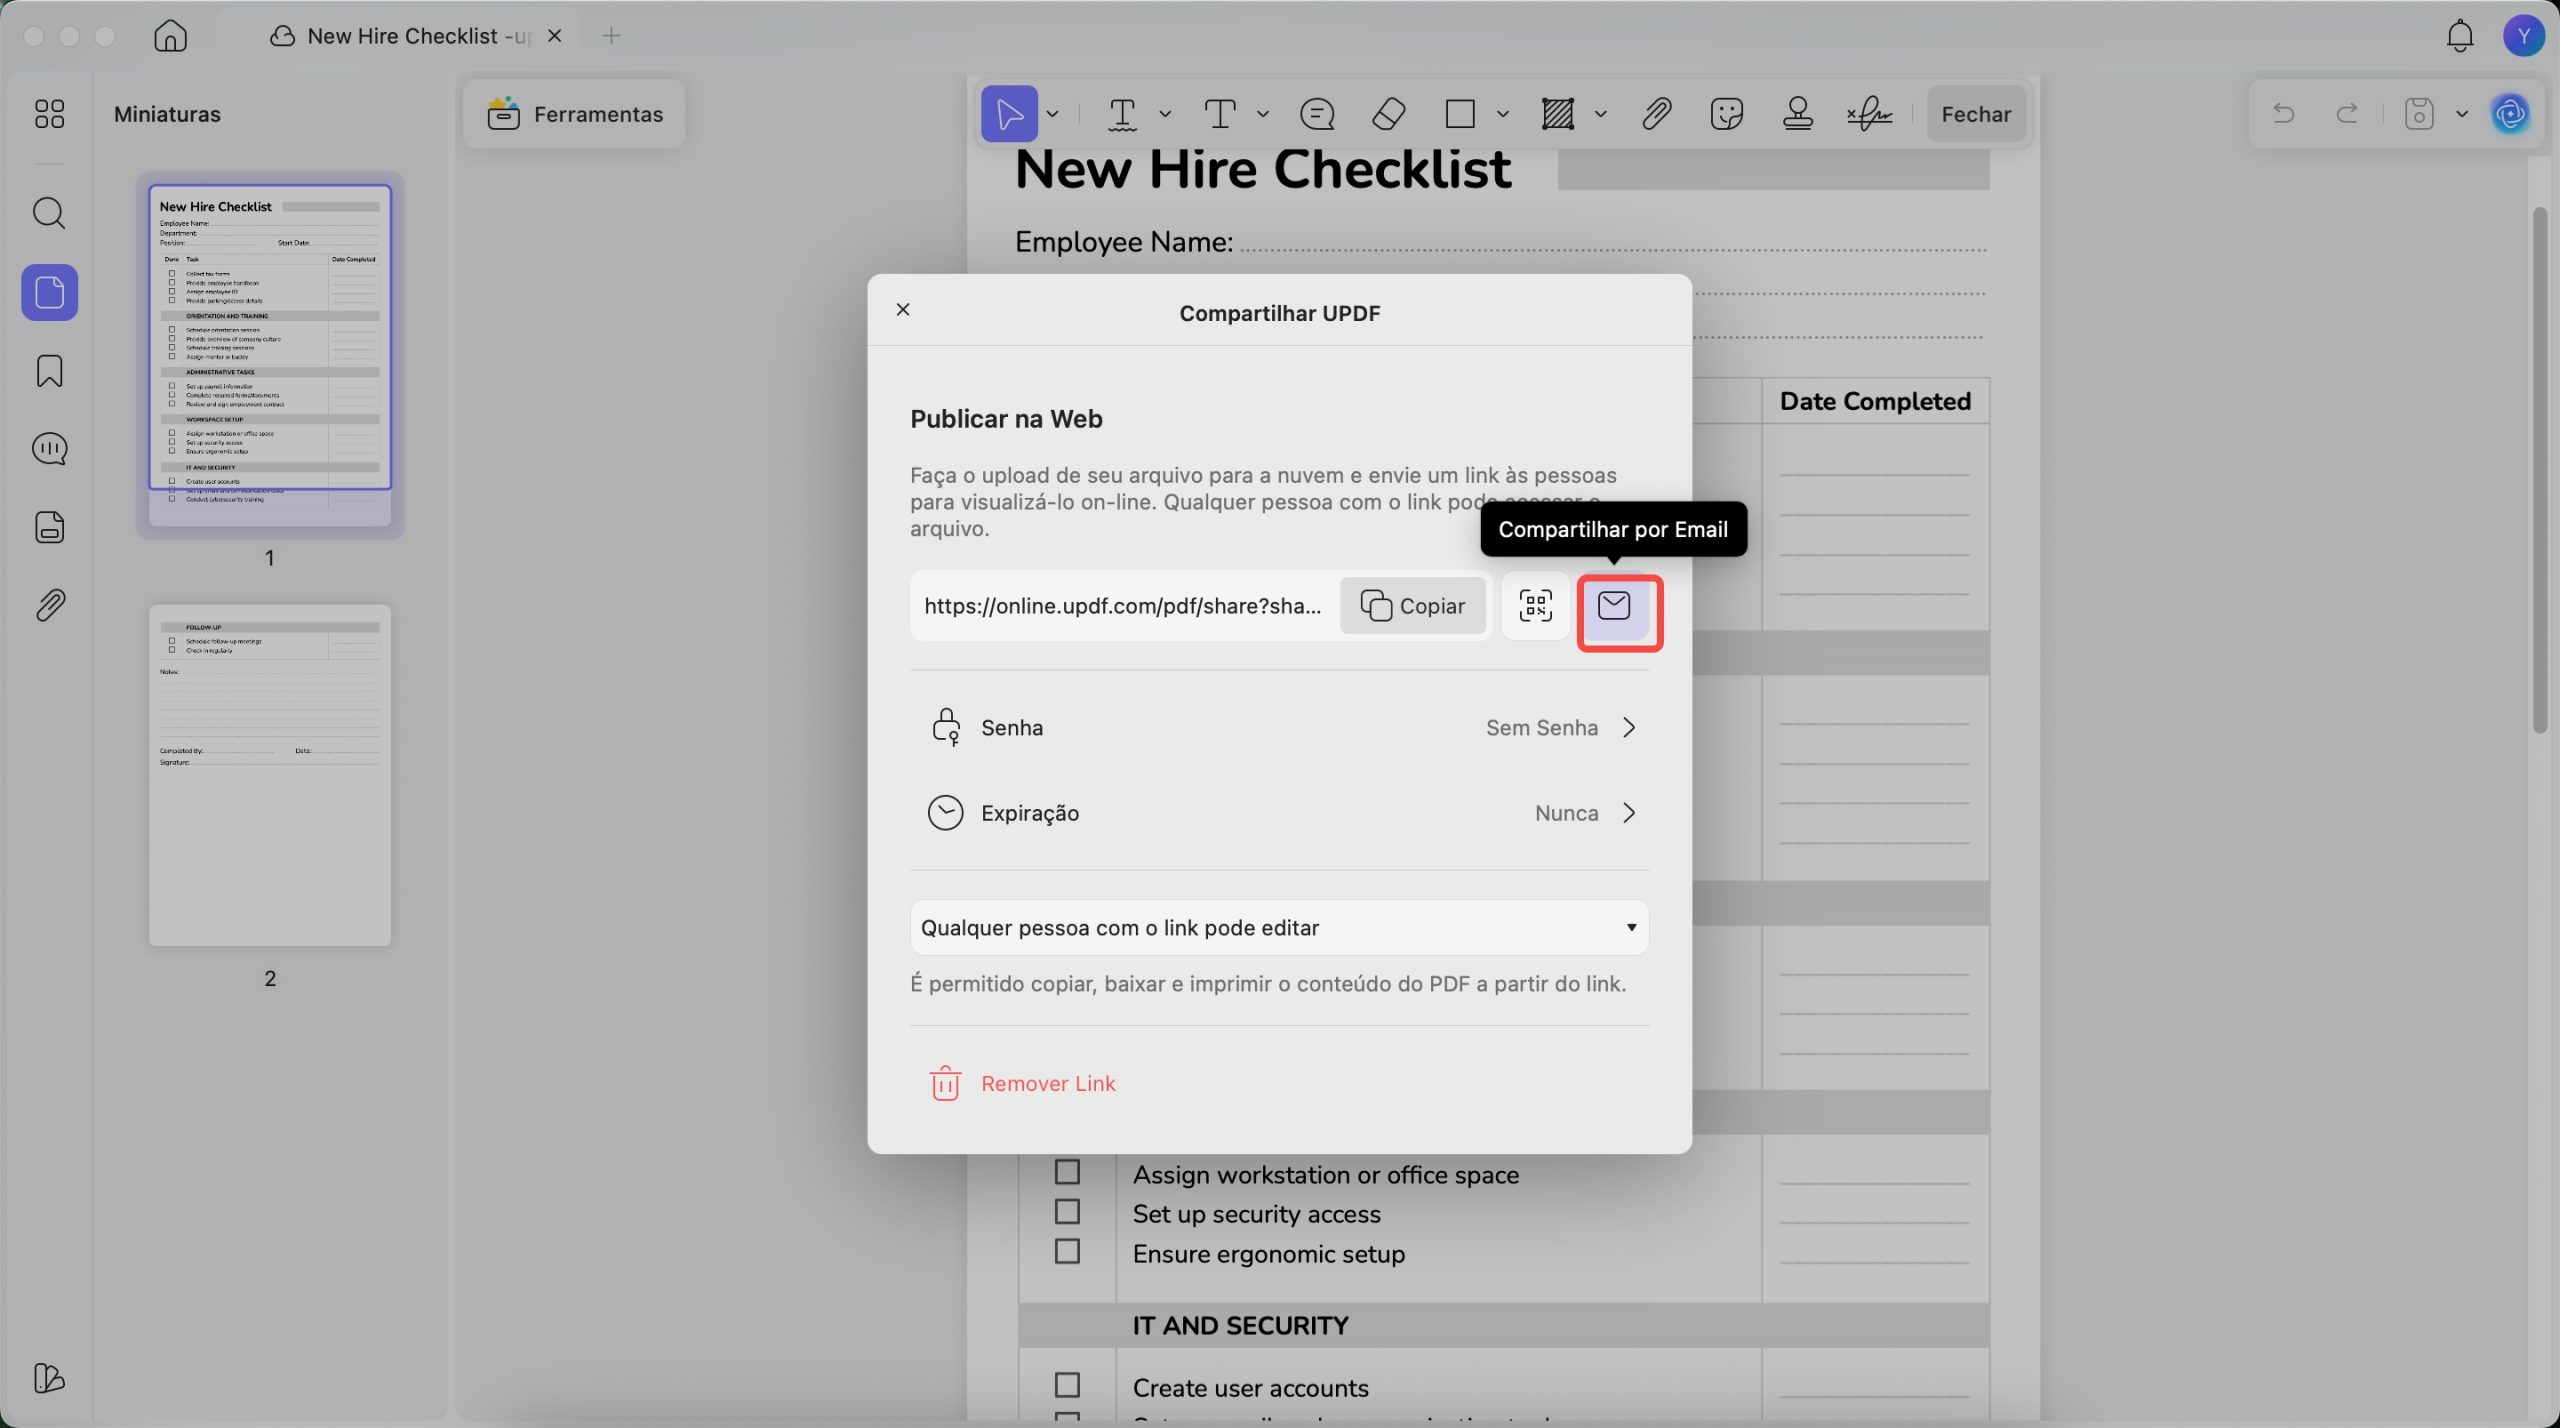Click the share URL text field
Screen dimensions: 2560x1428
(x=1122, y=606)
